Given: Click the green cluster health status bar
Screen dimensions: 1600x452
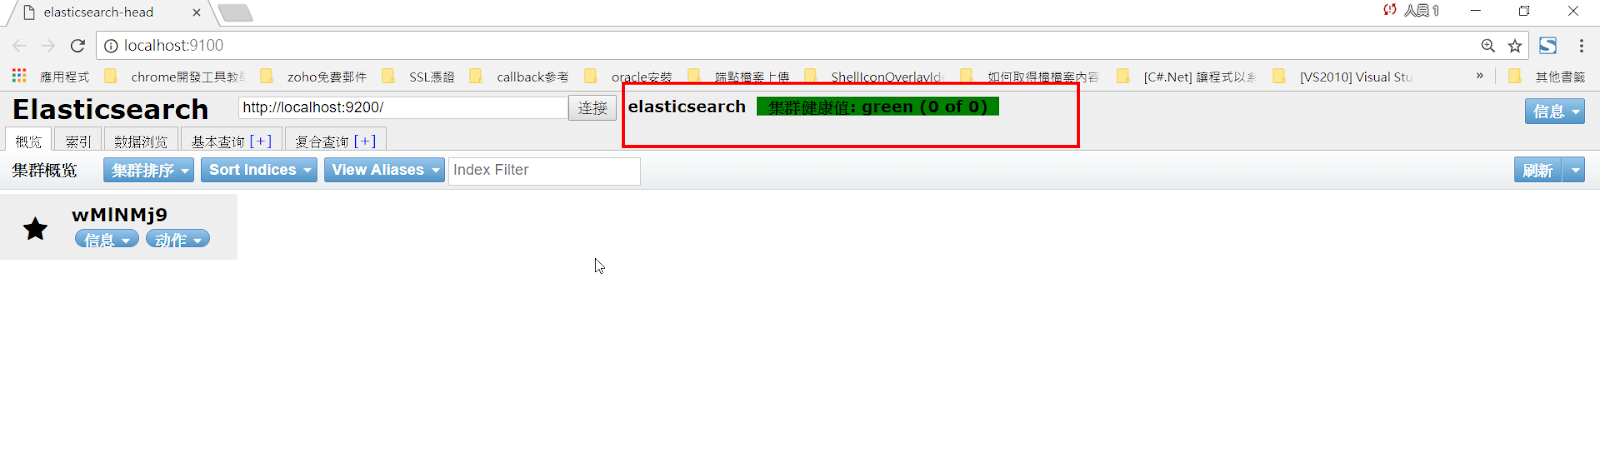Looking at the screenshot, I should (x=877, y=106).
